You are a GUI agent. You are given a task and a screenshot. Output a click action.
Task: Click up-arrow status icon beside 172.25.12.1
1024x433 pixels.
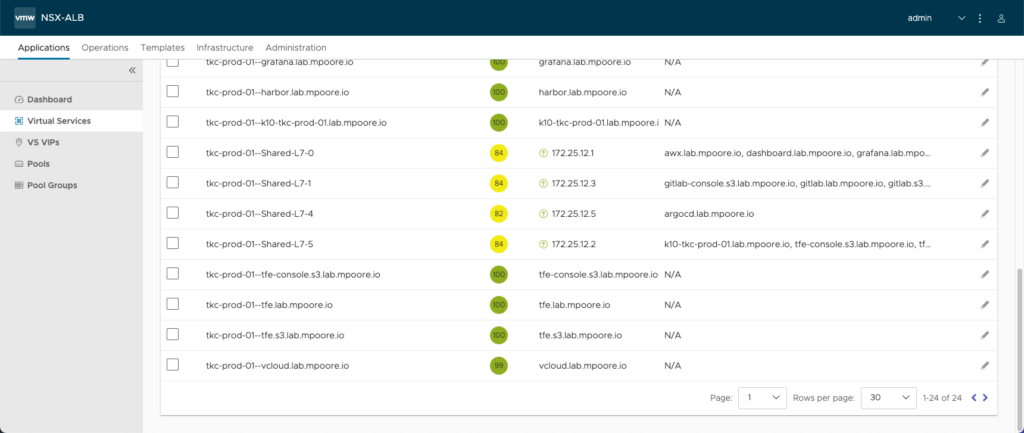pyautogui.click(x=543, y=153)
